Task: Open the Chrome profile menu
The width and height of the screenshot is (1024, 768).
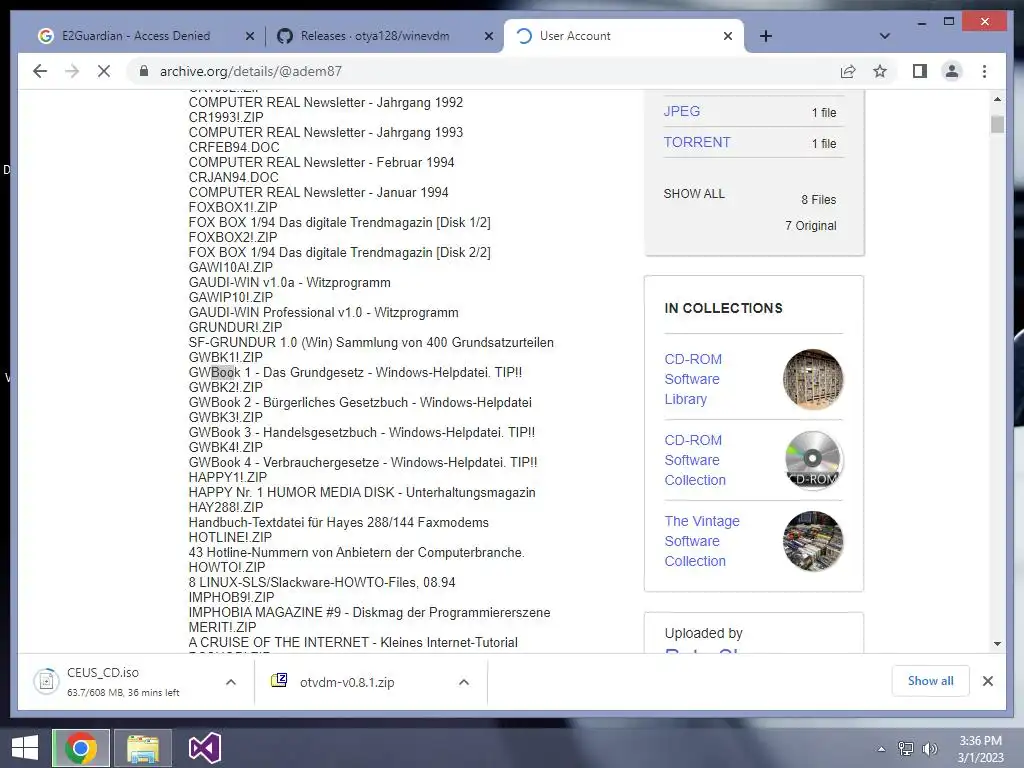Action: pyautogui.click(x=952, y=71)
